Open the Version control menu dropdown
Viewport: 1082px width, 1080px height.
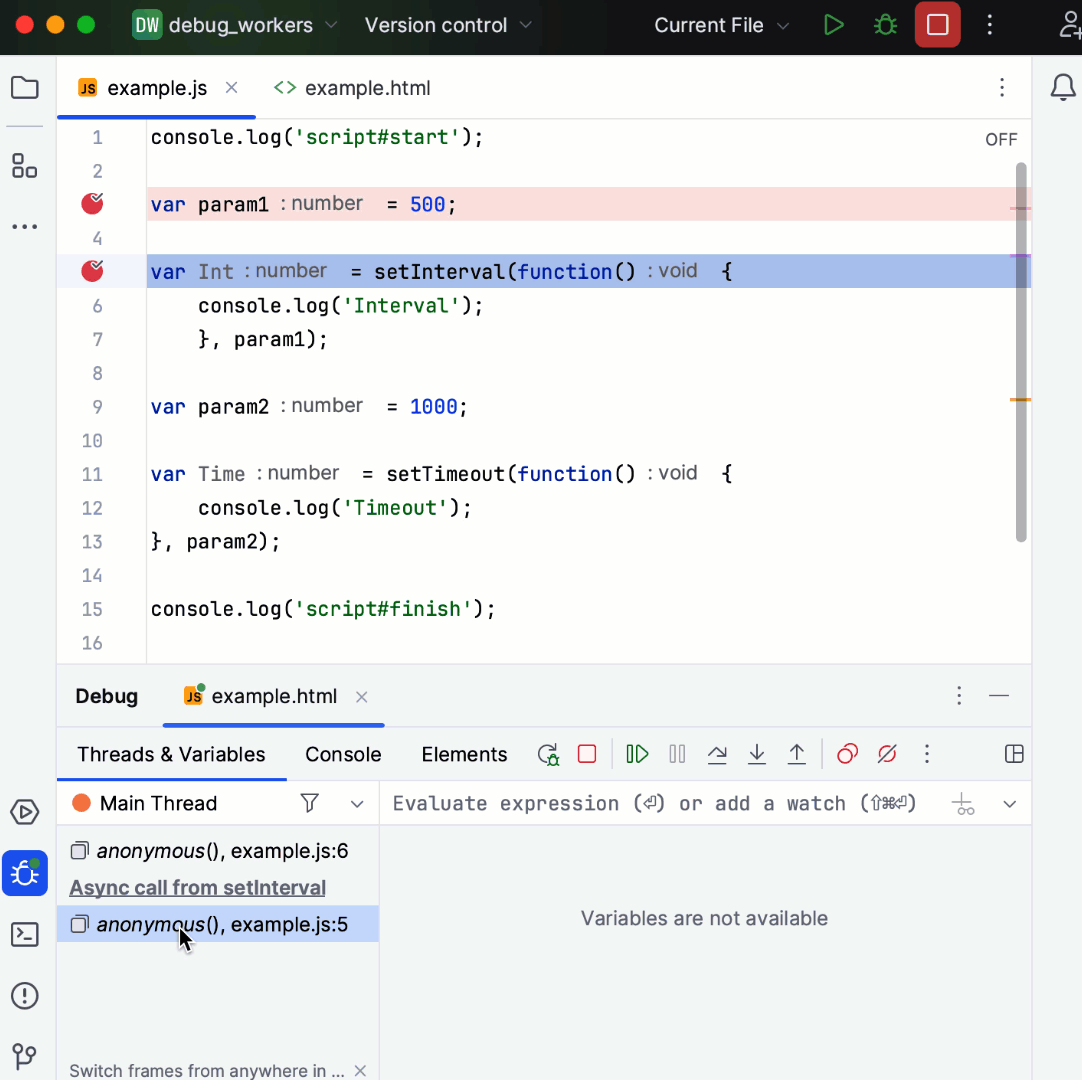click(447, 25)
